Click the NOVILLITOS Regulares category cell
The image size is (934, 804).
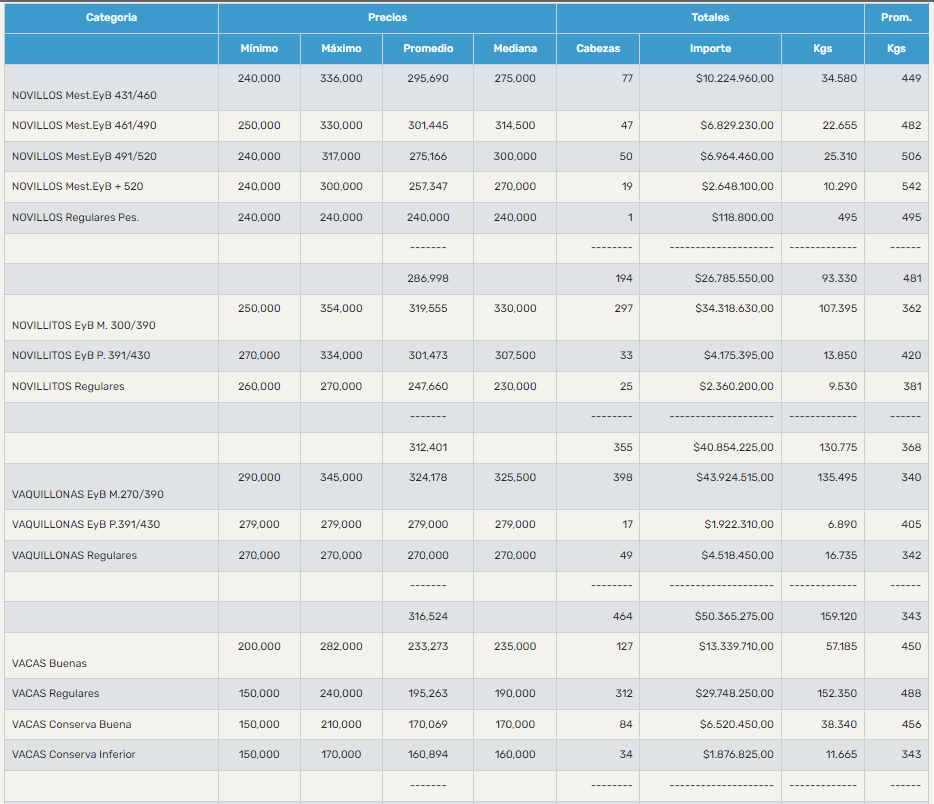(68, 387)
